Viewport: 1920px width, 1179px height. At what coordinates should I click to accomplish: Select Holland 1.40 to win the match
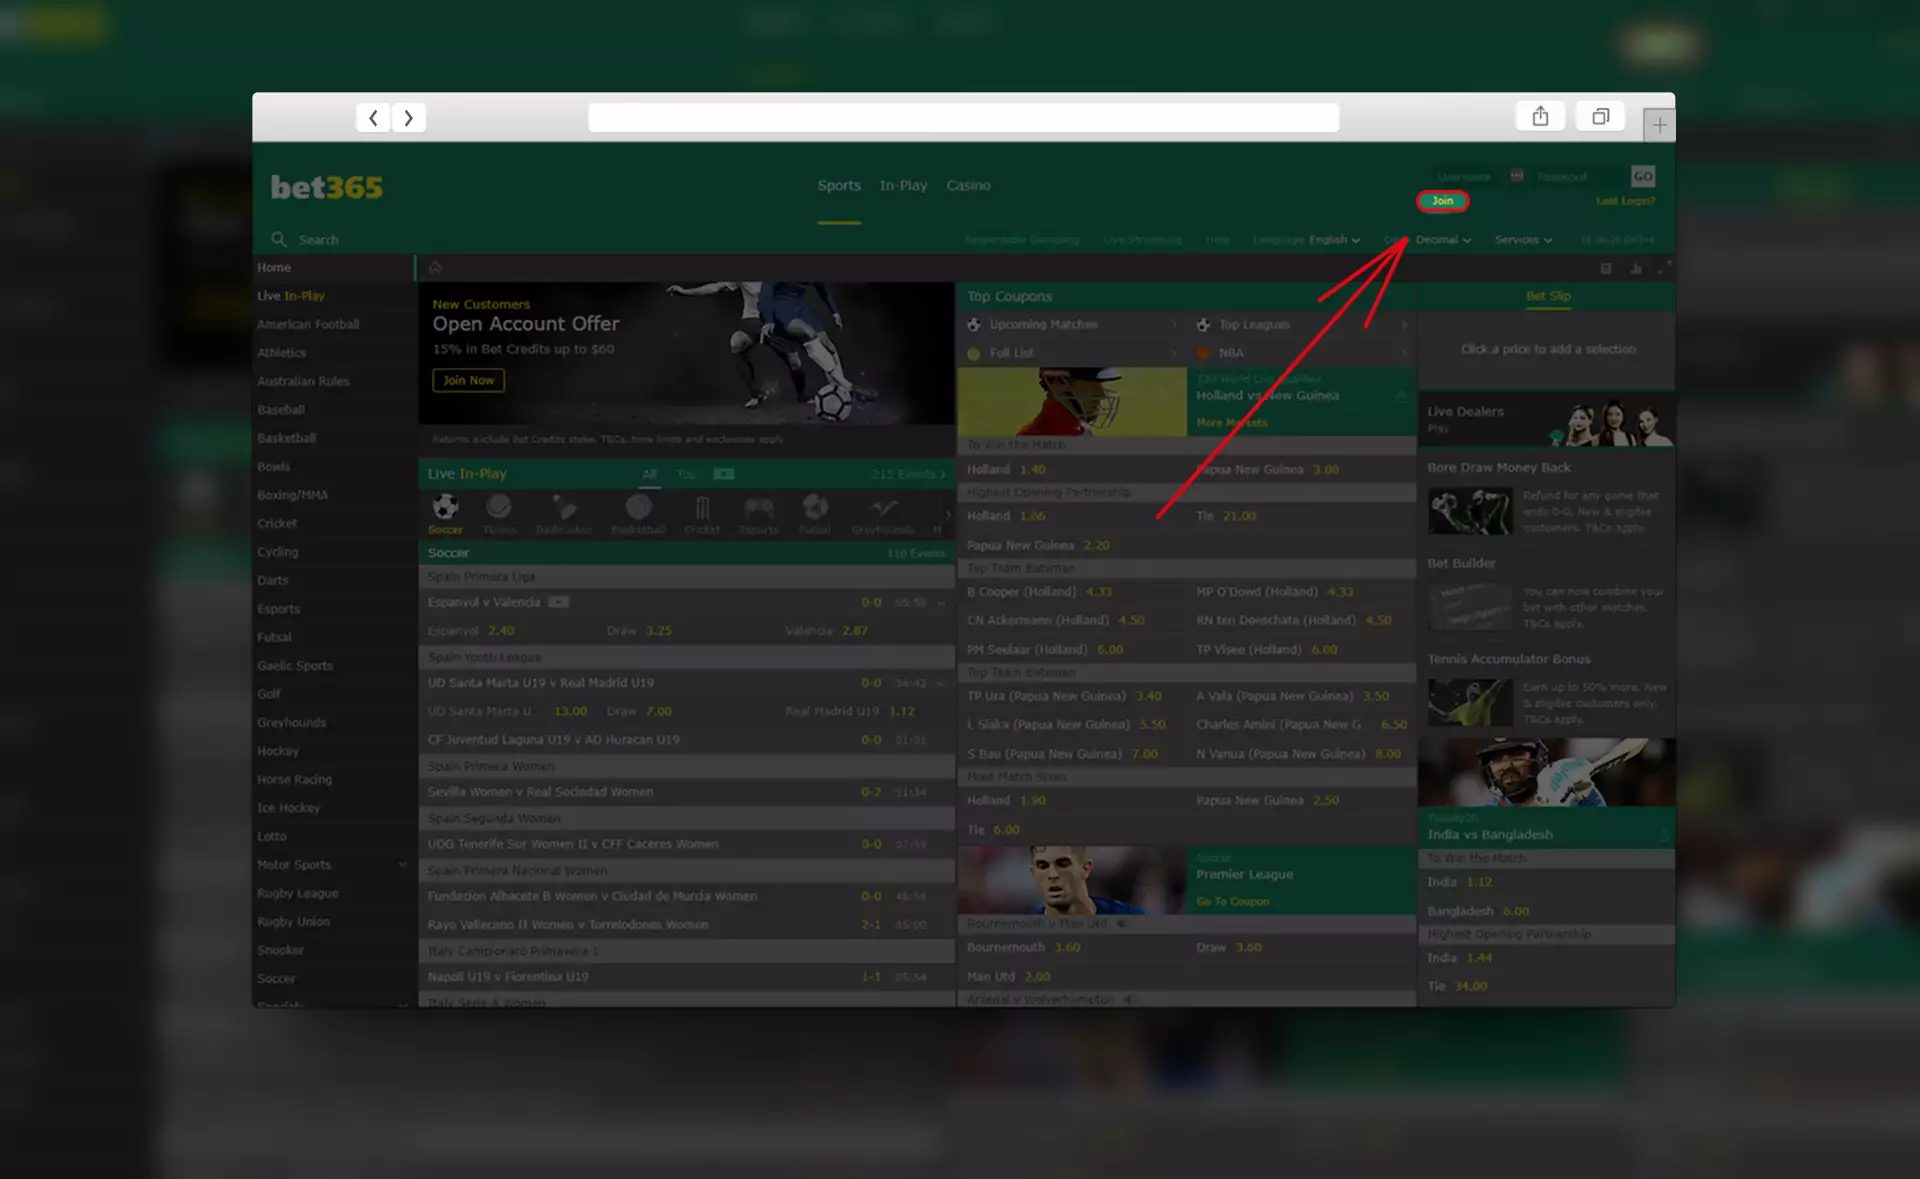[x=1032, y=470]
